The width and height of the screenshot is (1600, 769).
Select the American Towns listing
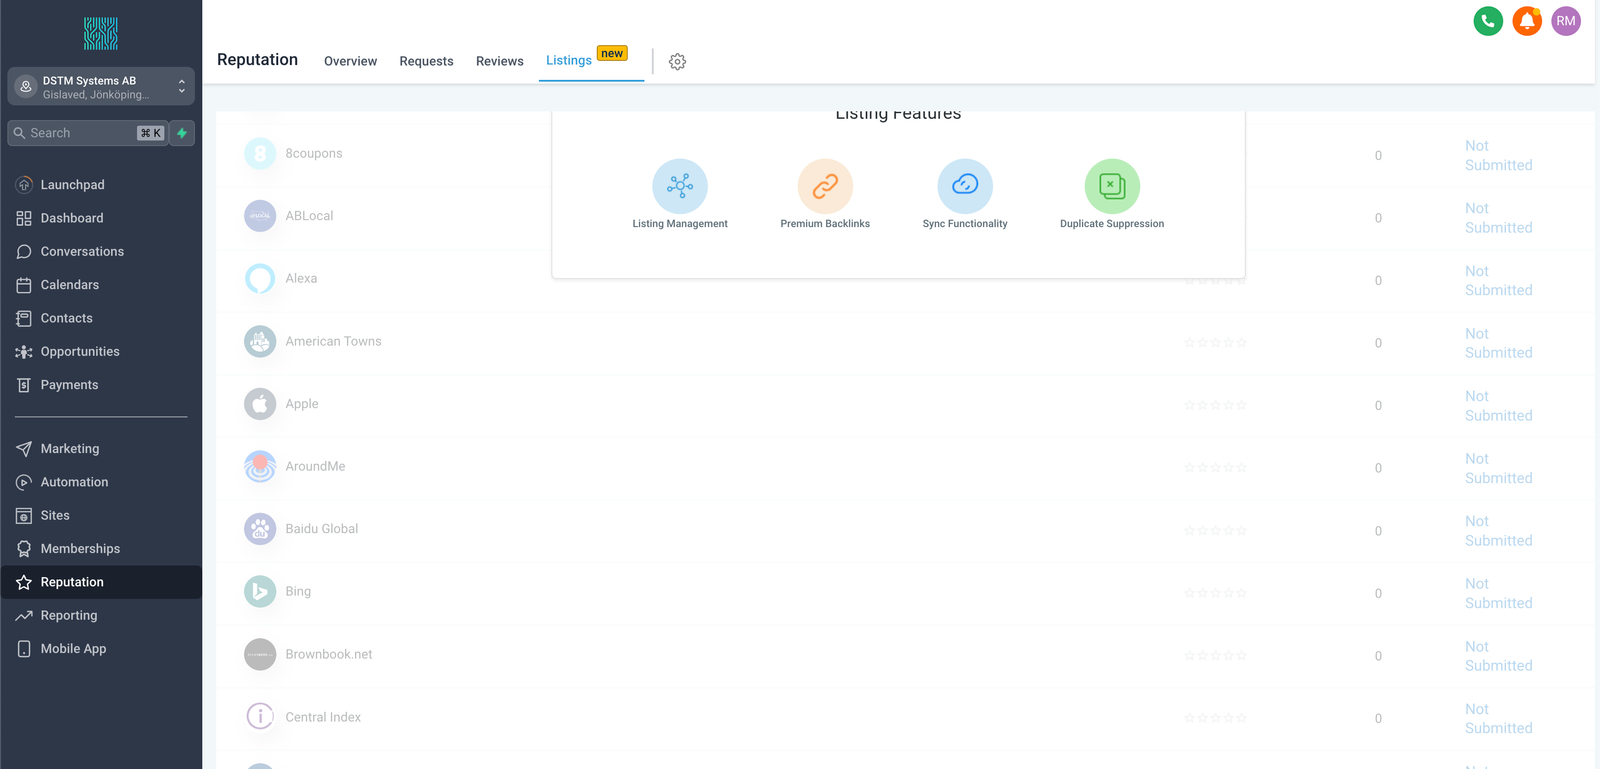[x=333, y=342]
